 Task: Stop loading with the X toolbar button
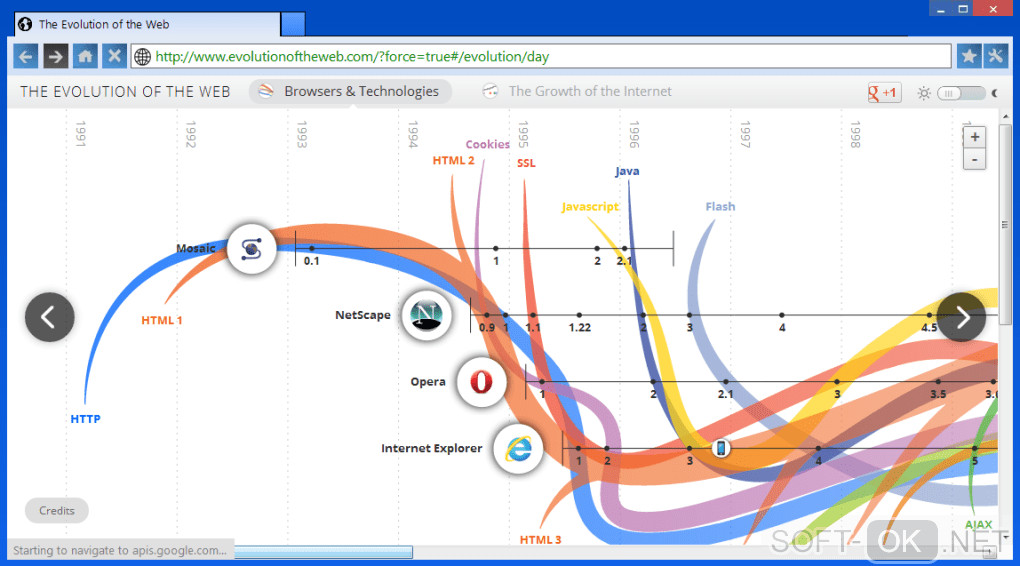114,57
